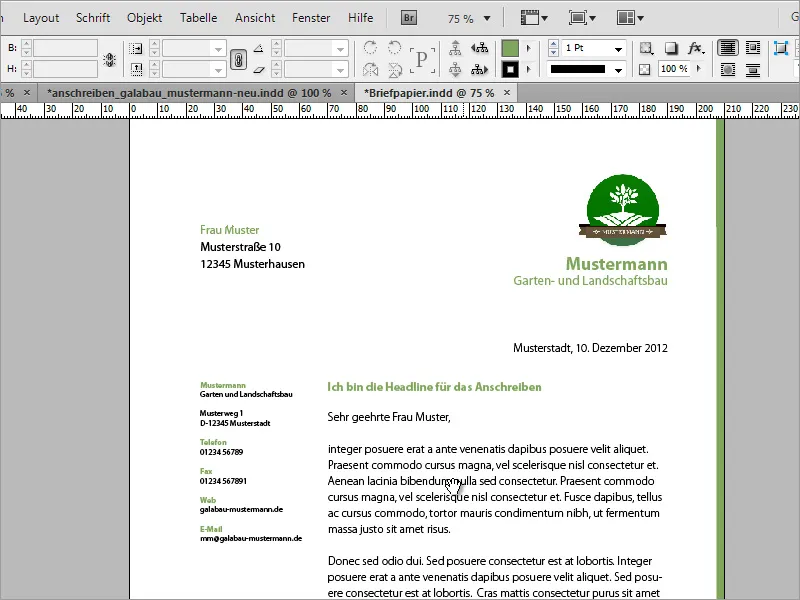Image resolution: width=800 pixels, height=600 pixels.
Task: Open the fx effects menu
Action: pos(695,48)
